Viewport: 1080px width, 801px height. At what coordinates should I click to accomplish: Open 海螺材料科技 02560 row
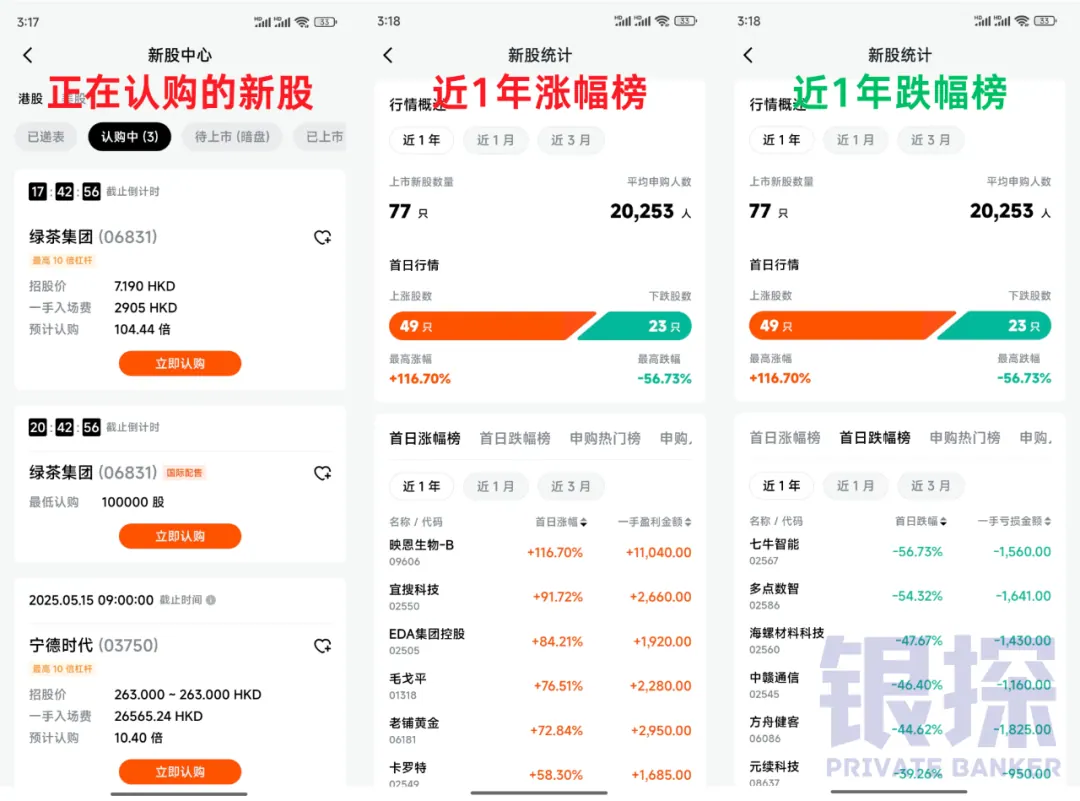point(900,641)
